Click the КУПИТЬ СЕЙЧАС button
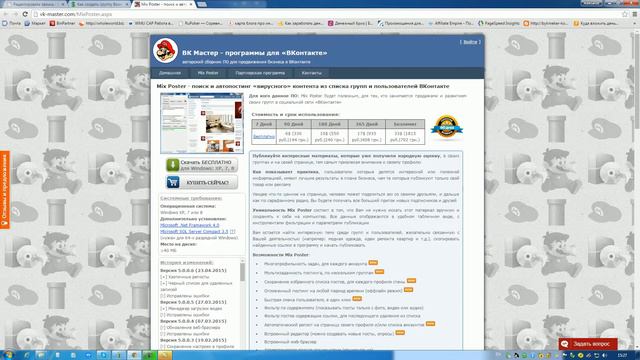This screenshot has width=640, height=360. pos(202,182)
